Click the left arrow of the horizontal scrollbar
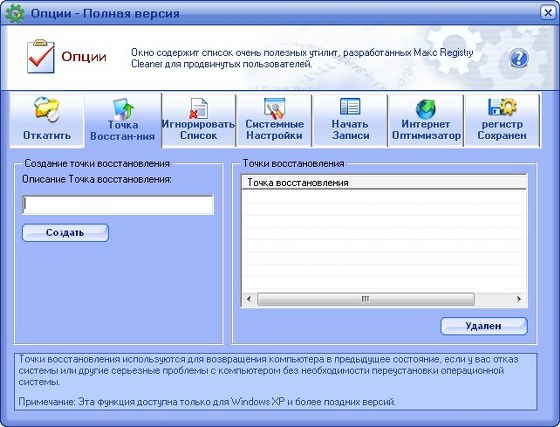This screenshot has height=427, width=560. click(249, 299)
